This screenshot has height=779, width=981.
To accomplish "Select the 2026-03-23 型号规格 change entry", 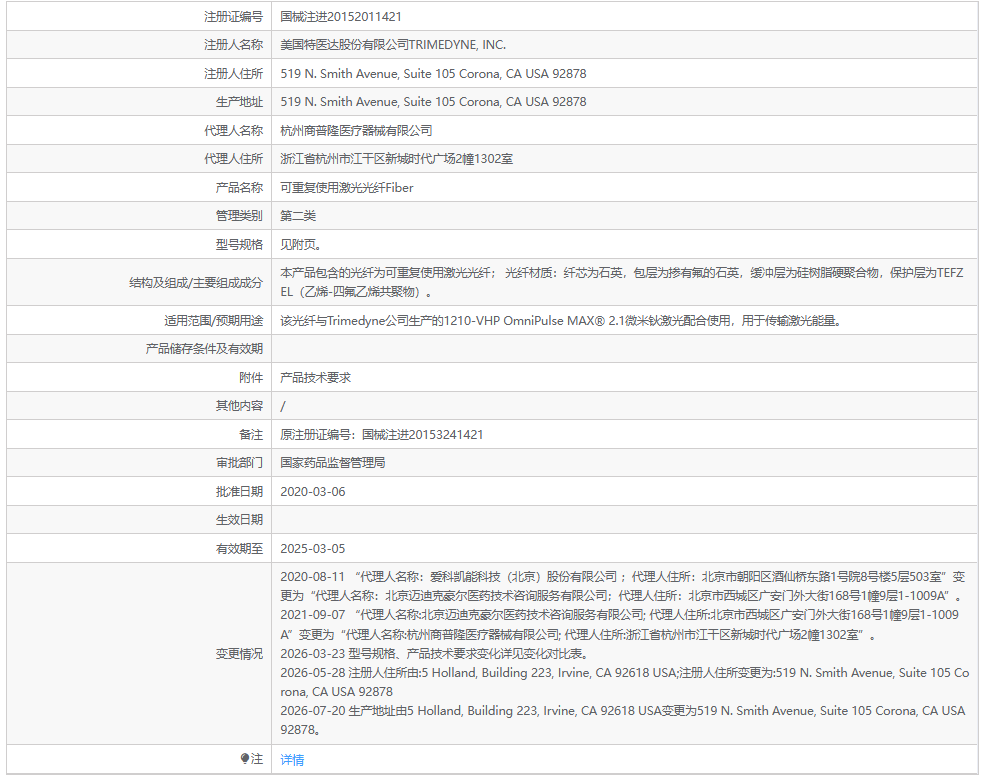I will click(x=434, y=654).
